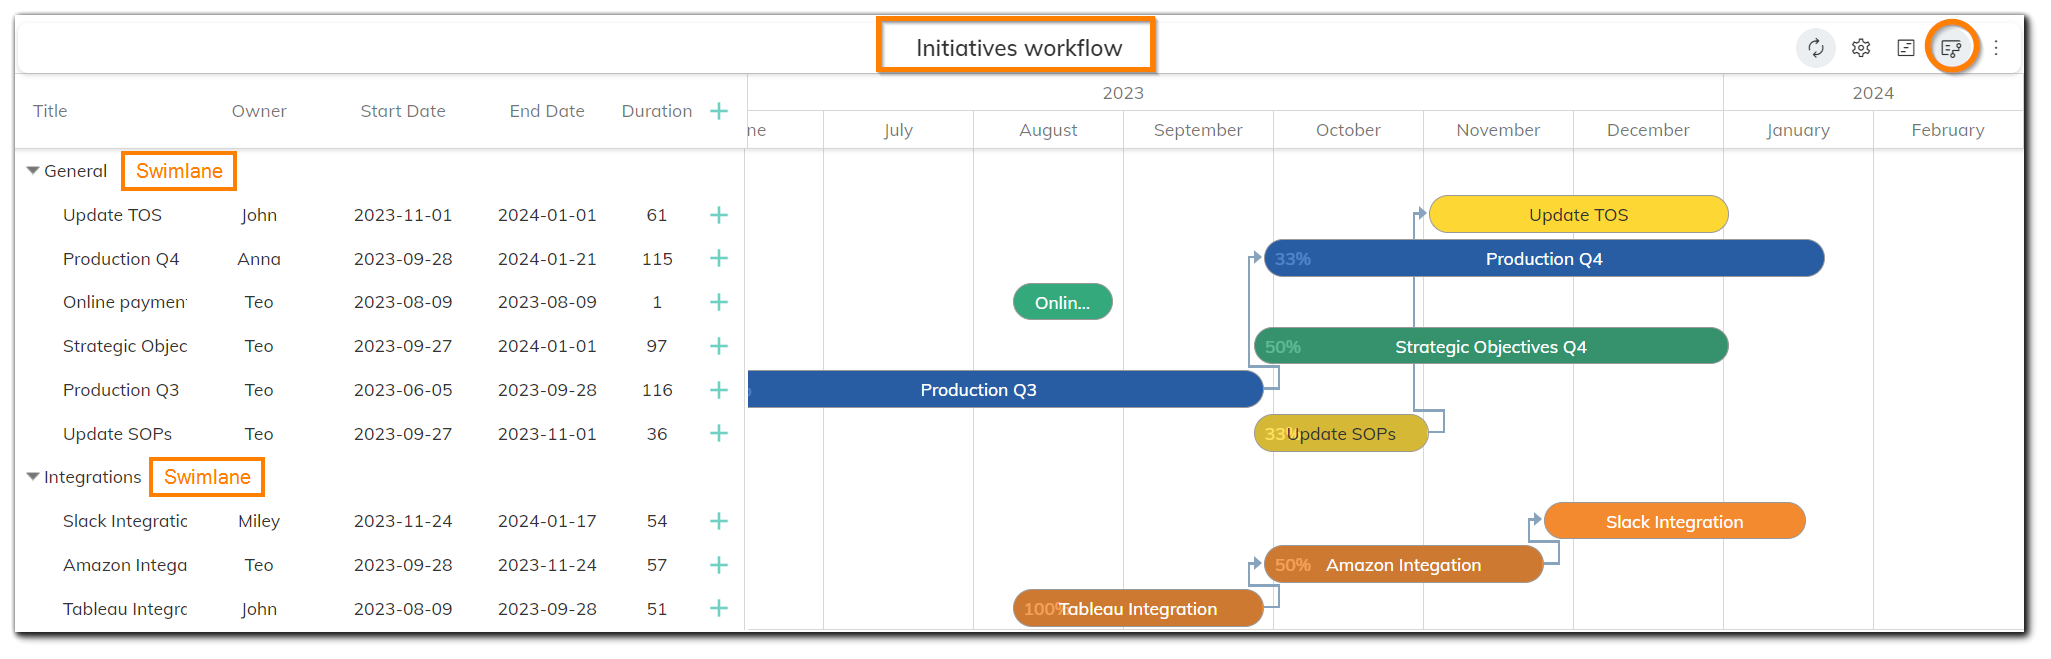Click plus icon in Slack Integration row

pyautogui.click(x=719, y=521)
